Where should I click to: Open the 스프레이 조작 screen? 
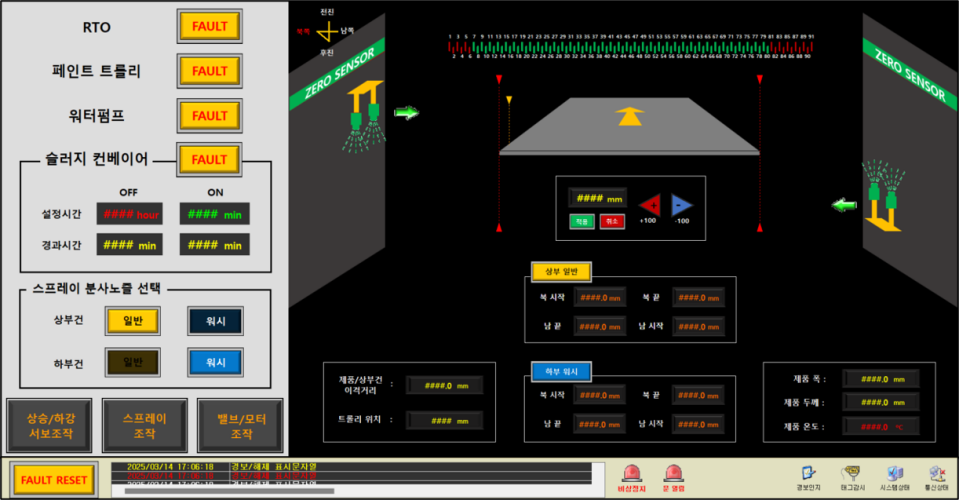(x=144, y=426)
